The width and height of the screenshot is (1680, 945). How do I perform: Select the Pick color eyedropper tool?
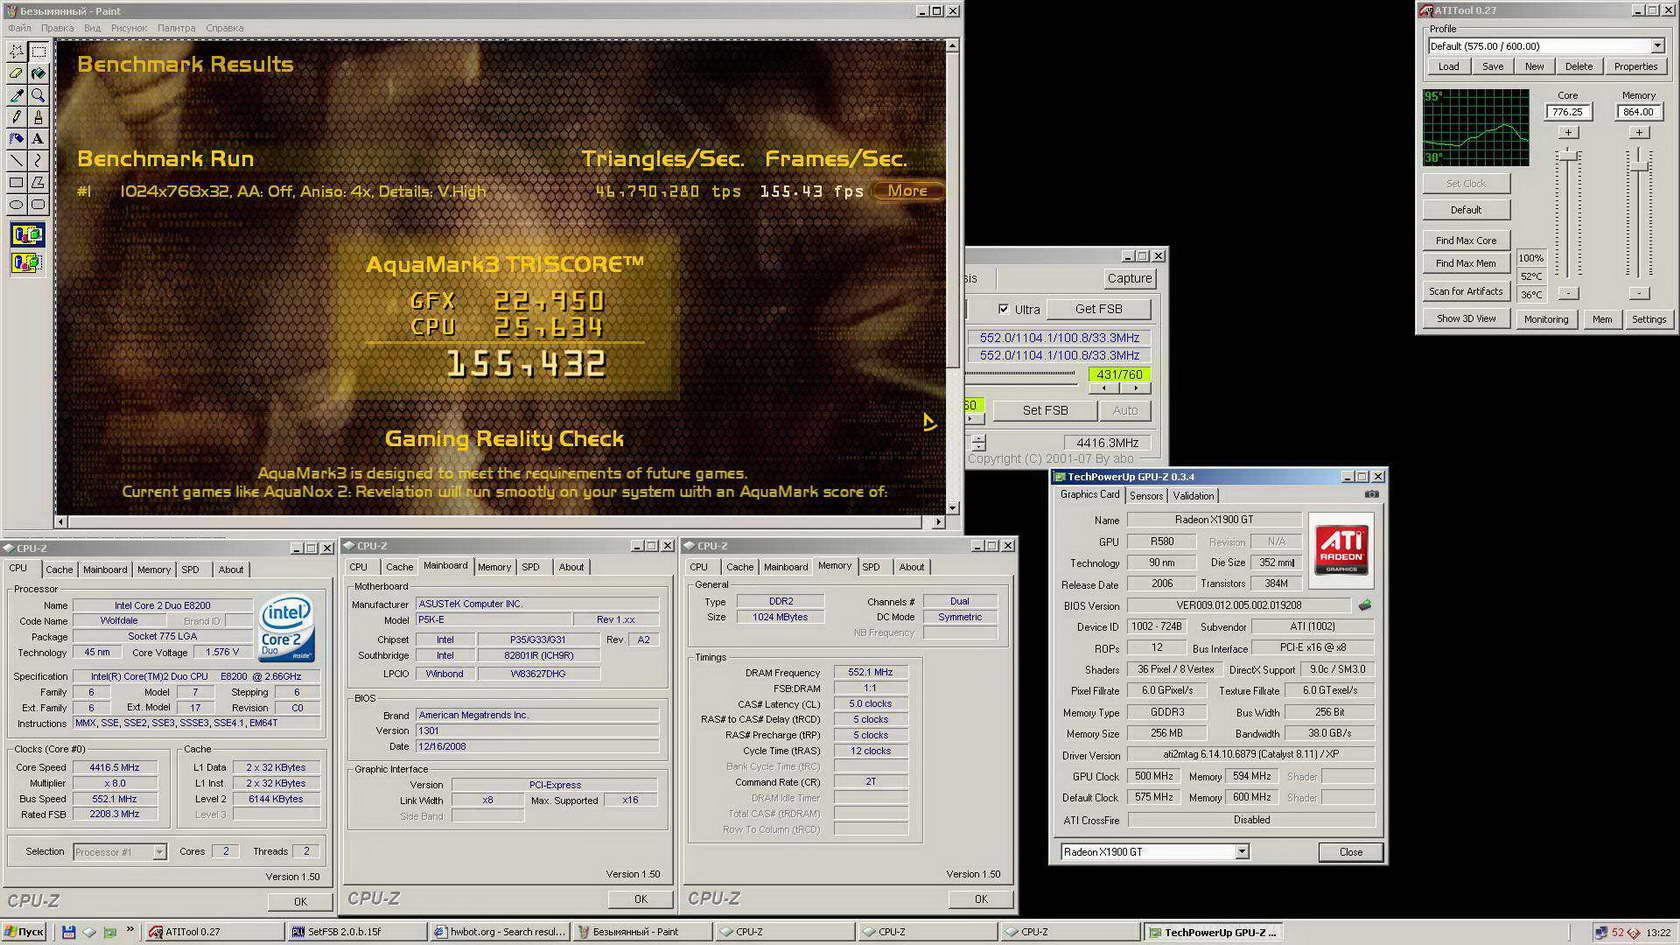pyautogui.click(x=16, y=95)
